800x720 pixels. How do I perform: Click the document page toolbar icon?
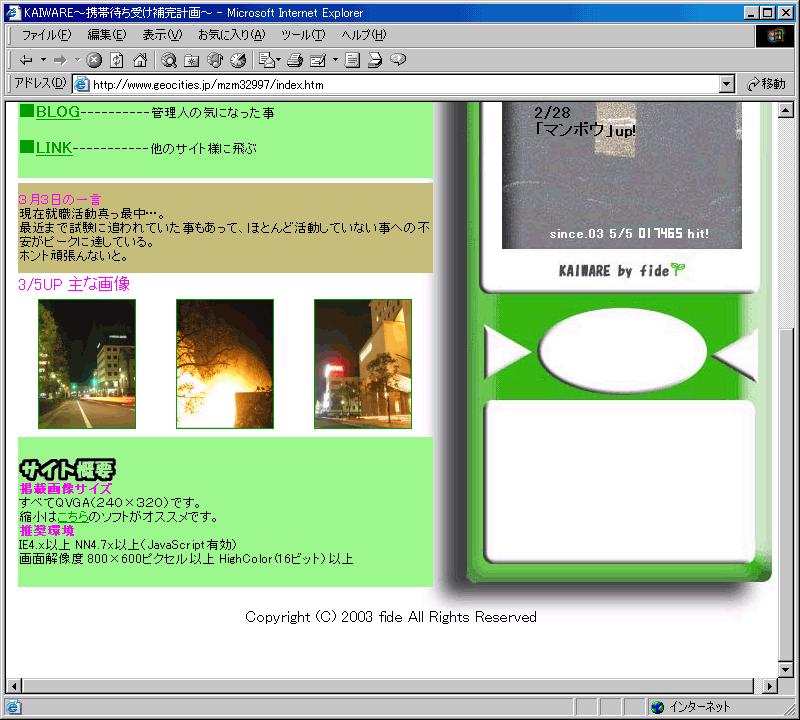click(x=352, y=60)
